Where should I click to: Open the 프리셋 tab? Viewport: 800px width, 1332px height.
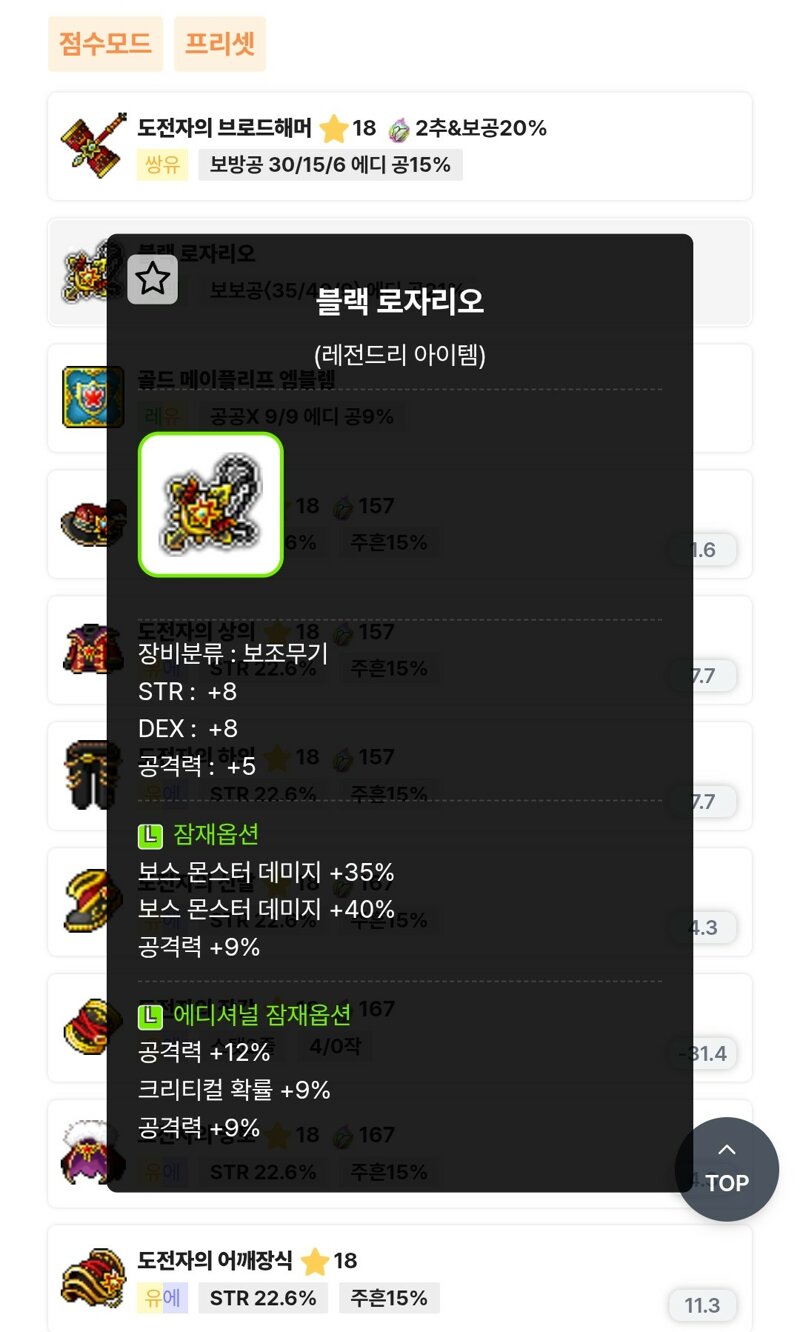point(220,44)
